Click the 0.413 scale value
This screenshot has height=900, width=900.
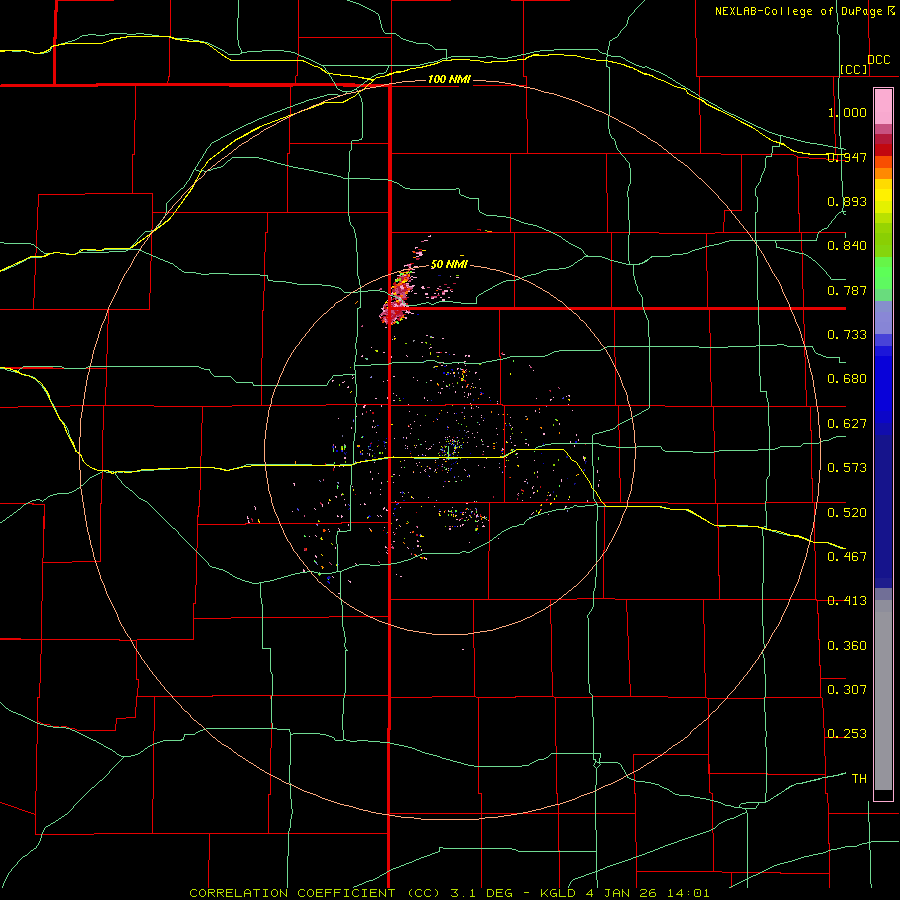pos(847,601)
